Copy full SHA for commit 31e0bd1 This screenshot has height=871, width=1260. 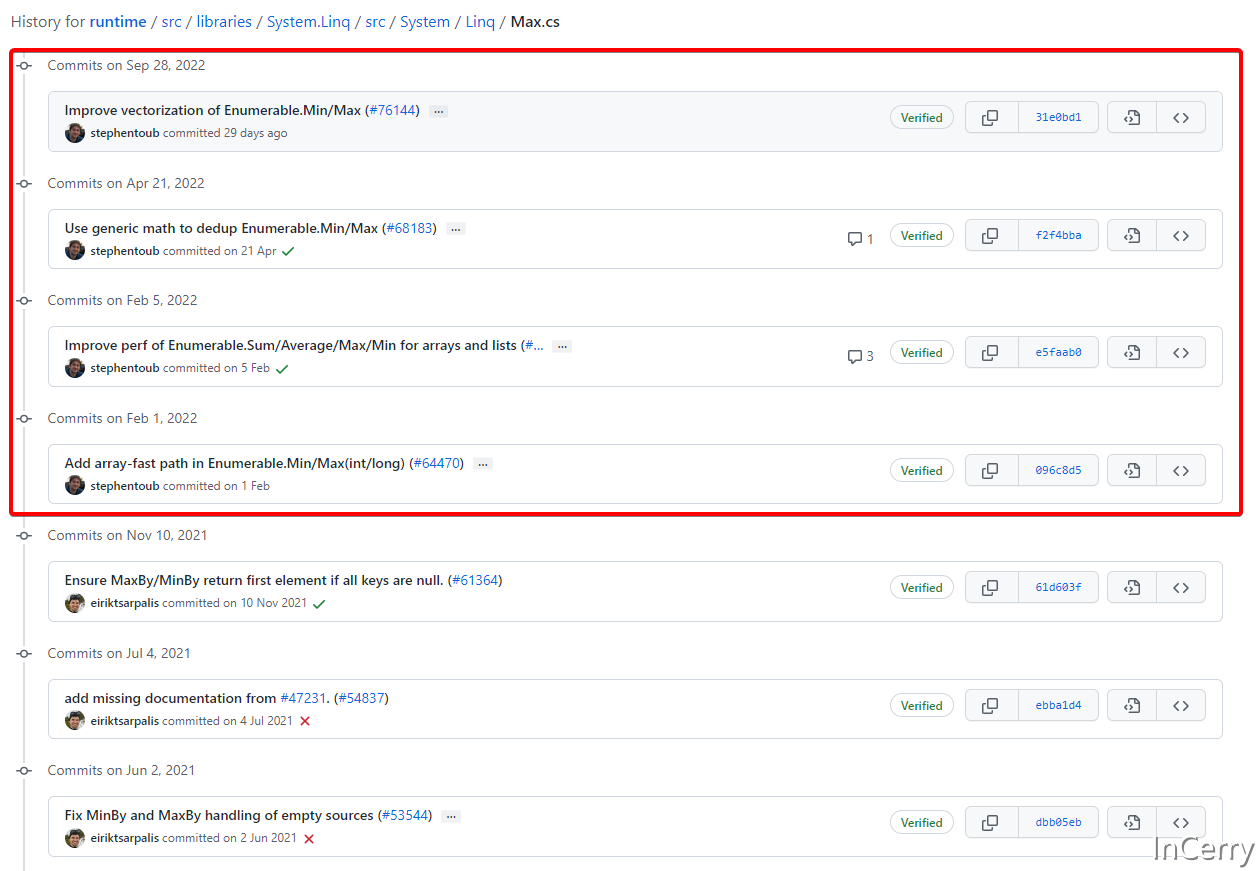(x=990, y=118)
